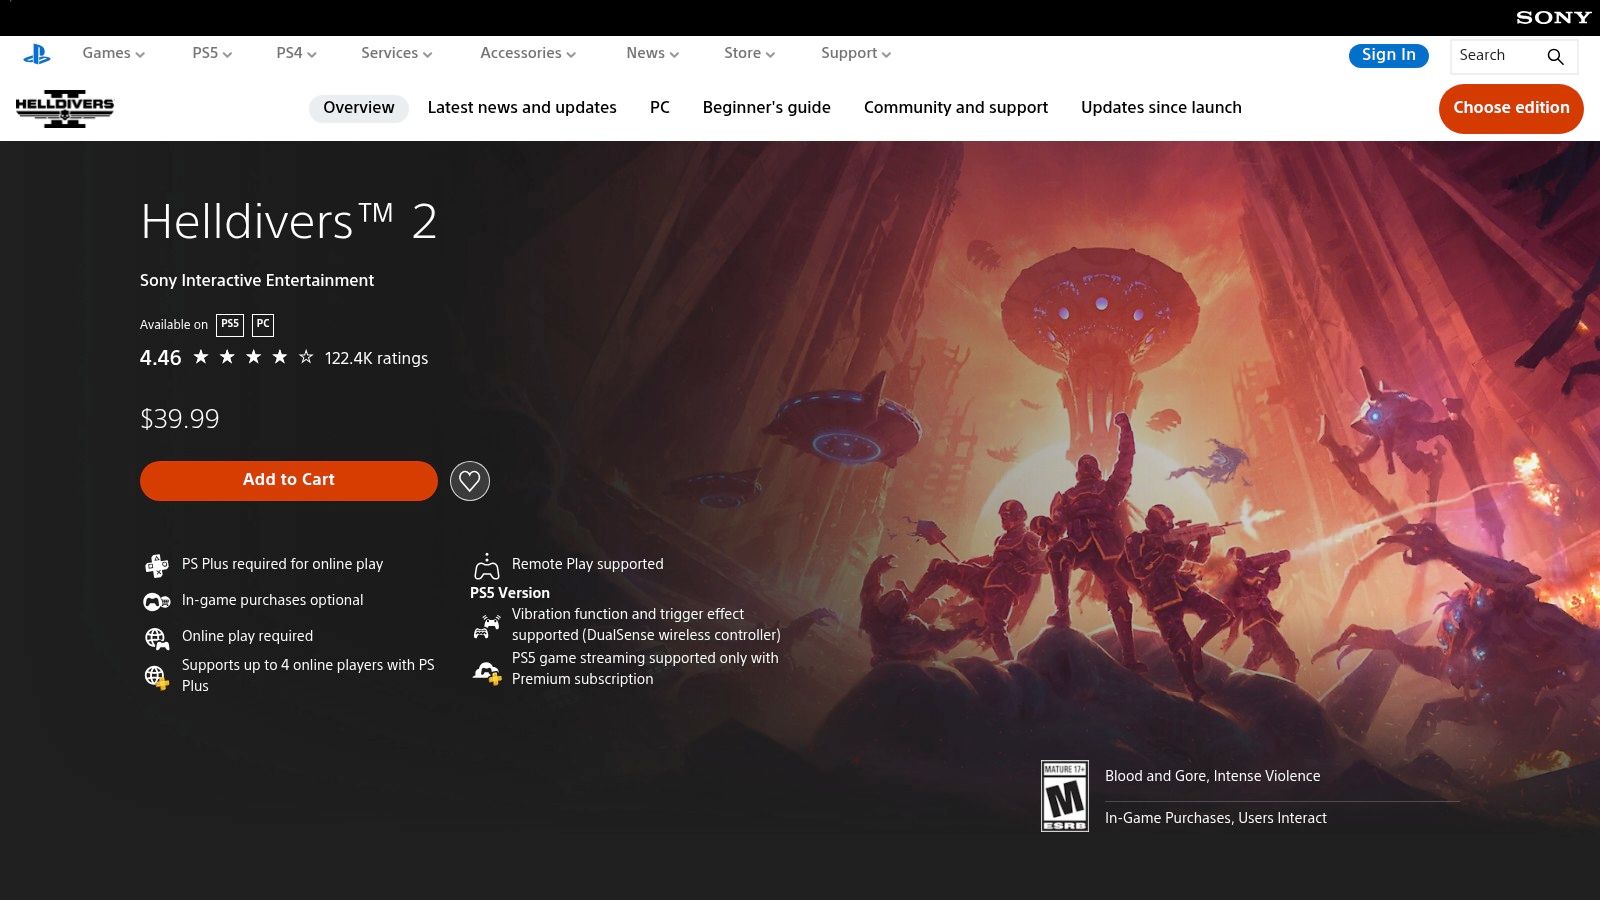Click the PS5 platform badge

[x=230, y=325]
